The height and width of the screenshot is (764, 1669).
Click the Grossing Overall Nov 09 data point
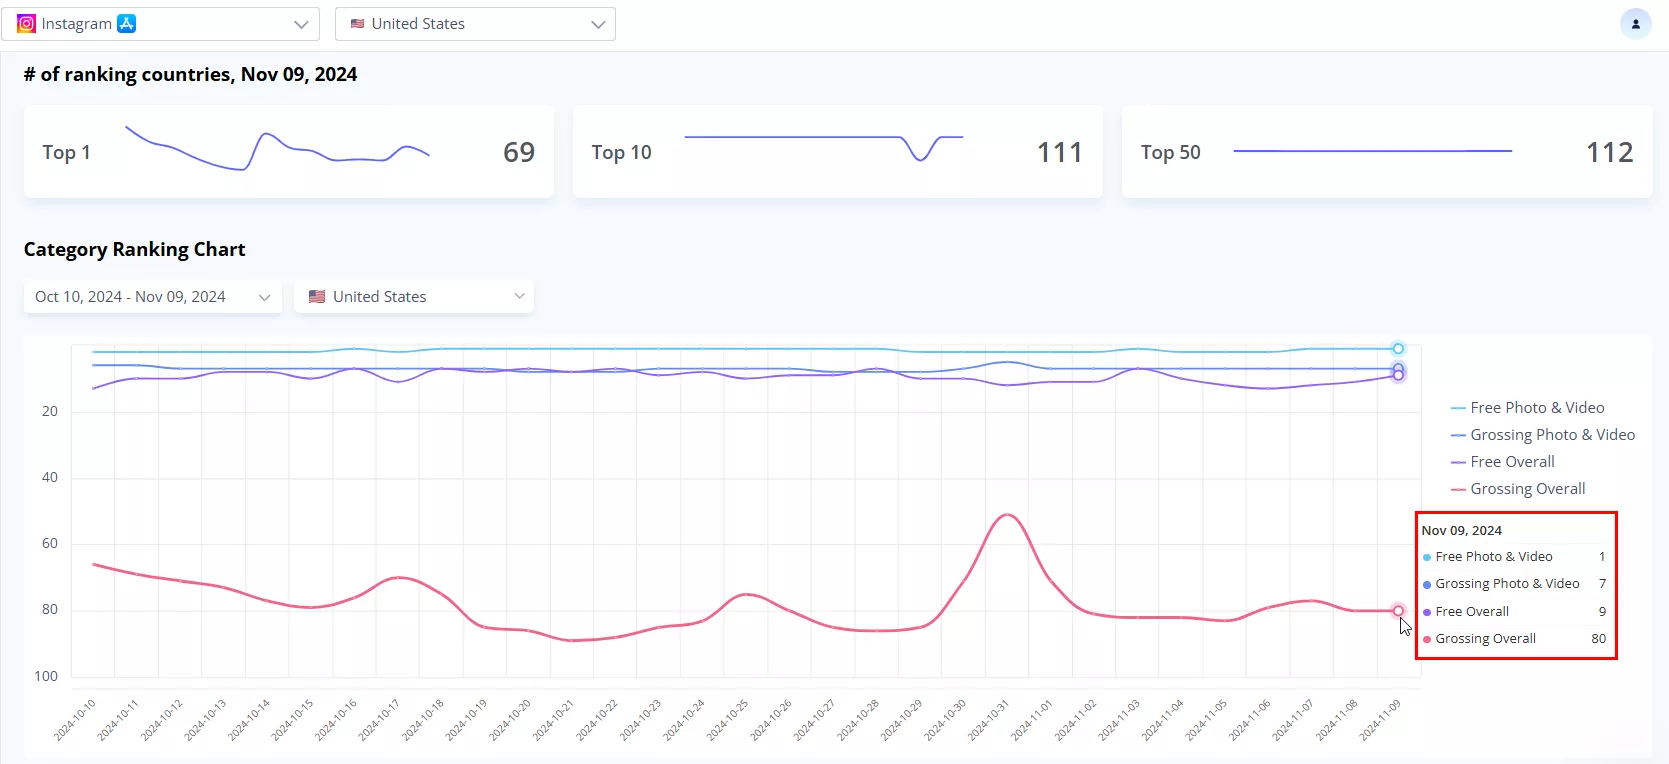click(1398, 611)
